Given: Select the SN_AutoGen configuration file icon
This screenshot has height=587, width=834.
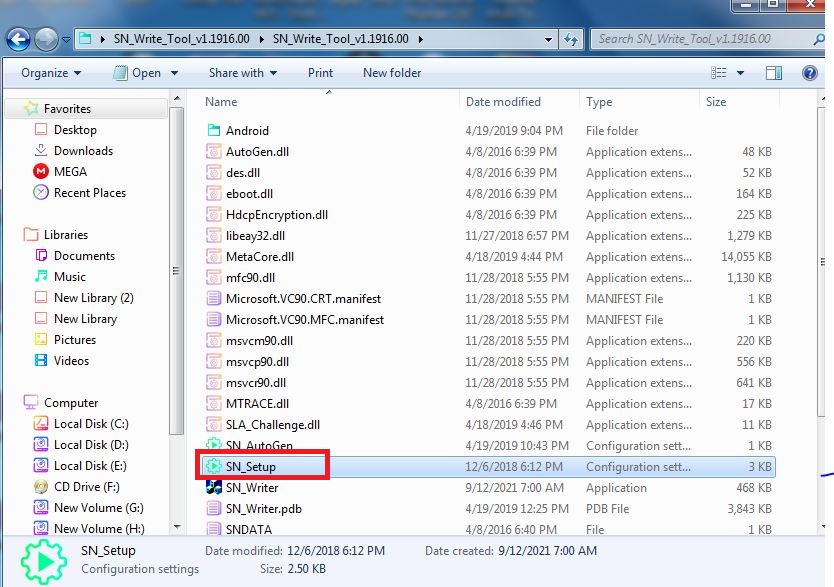Looking at the screenshot, I should click(213, 443).
